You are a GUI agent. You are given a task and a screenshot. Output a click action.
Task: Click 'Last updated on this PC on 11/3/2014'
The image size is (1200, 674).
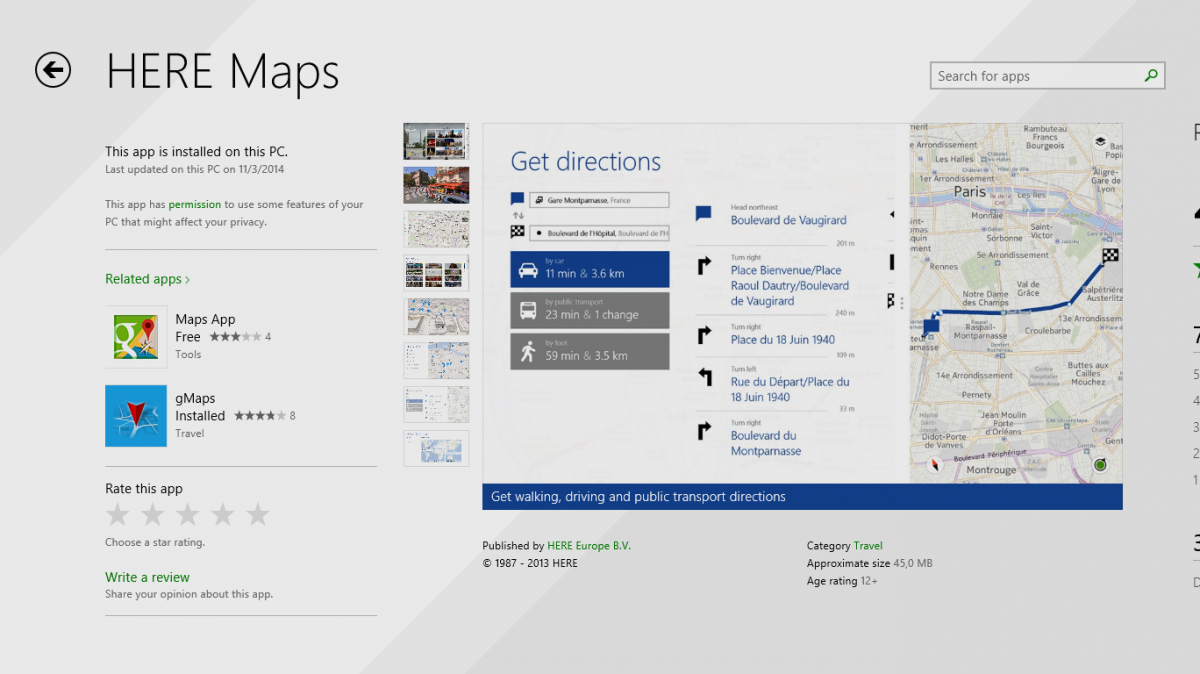click(x=197, y=170)
